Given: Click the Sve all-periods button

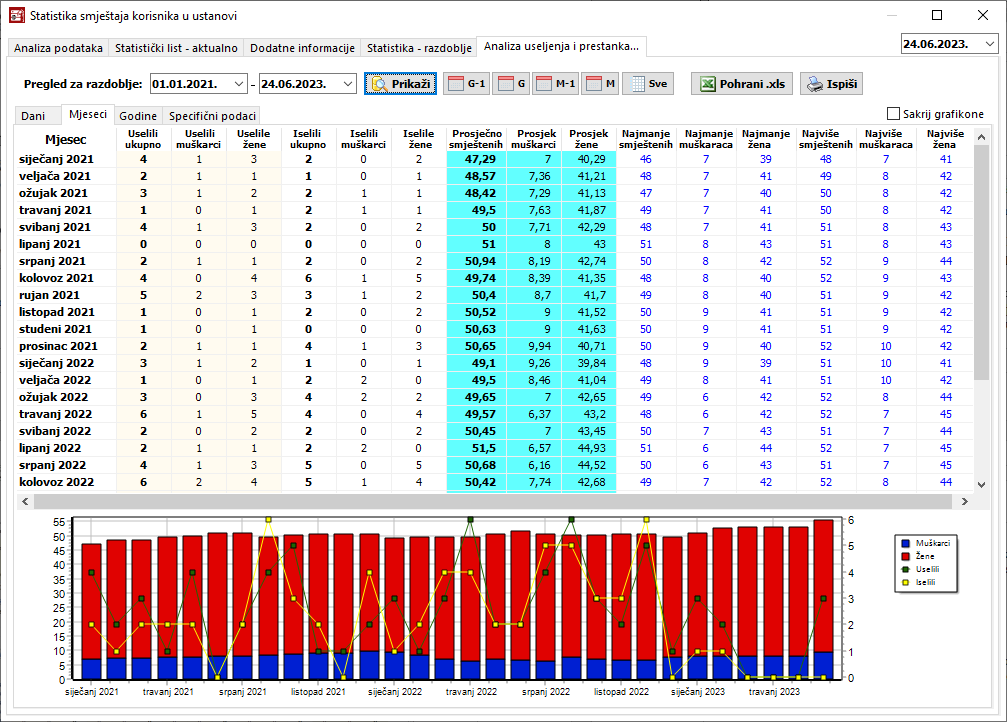Looking at the screenshot, I should tap(647, 84).
